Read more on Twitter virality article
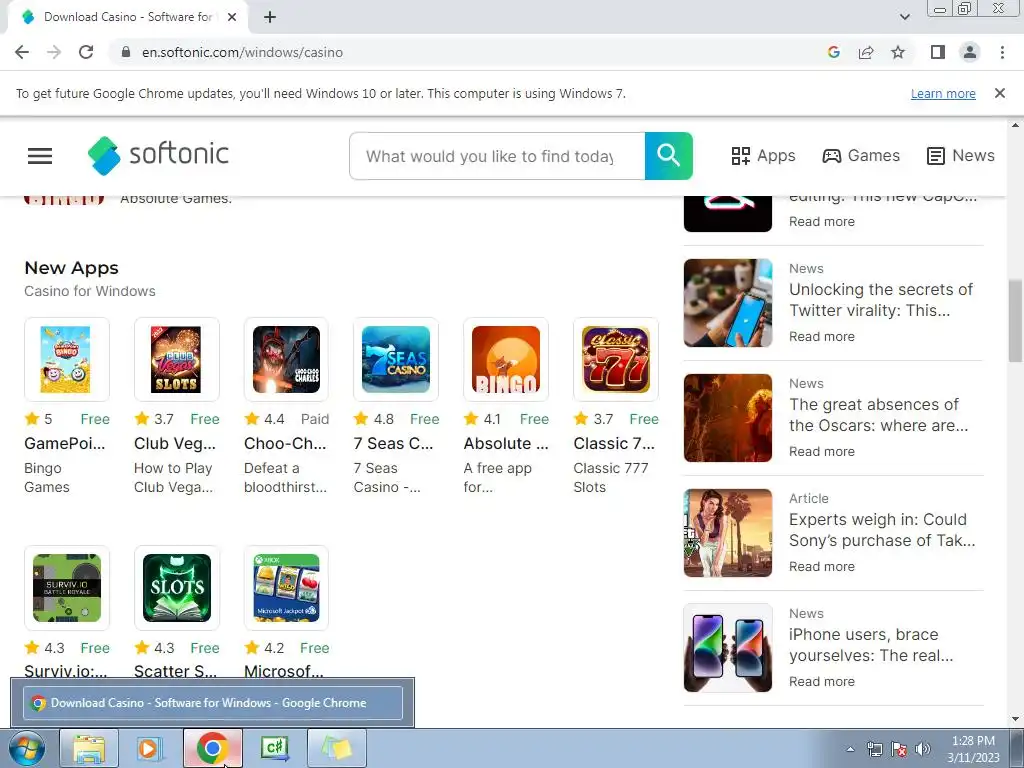The width and height of the screenshot is (1024, 768). point(822,336)
